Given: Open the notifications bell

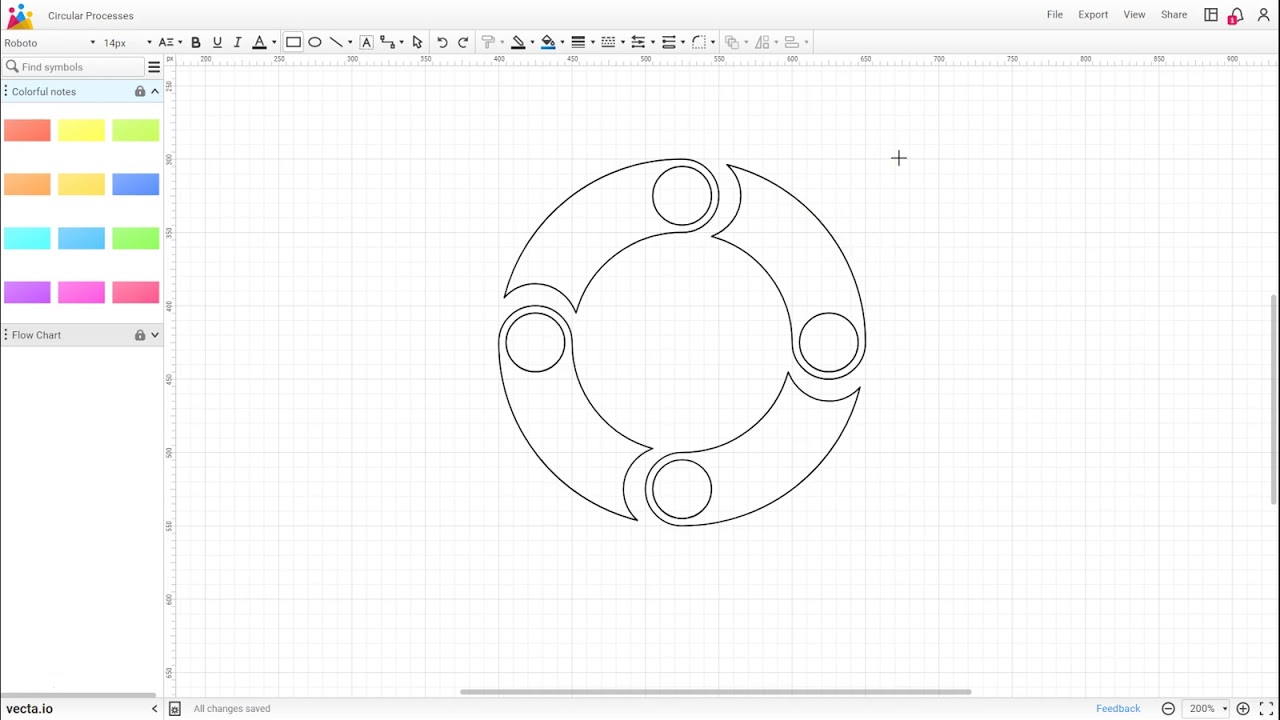Looking at the screenshot, I should (1236, 16).
